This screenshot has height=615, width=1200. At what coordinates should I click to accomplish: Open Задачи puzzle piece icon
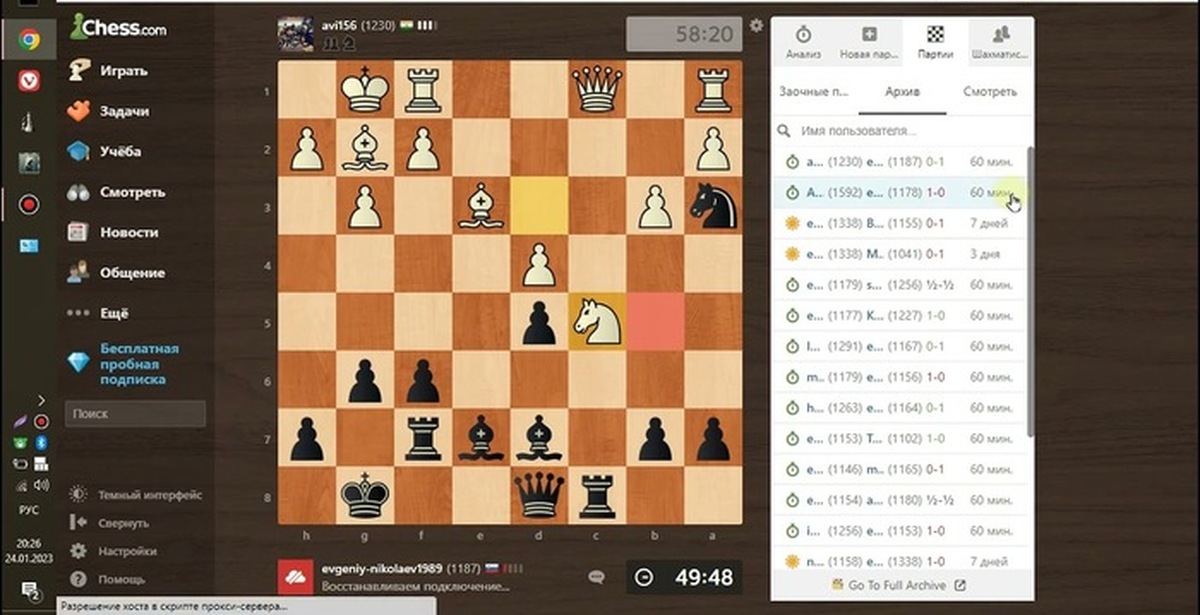[79, 111]
